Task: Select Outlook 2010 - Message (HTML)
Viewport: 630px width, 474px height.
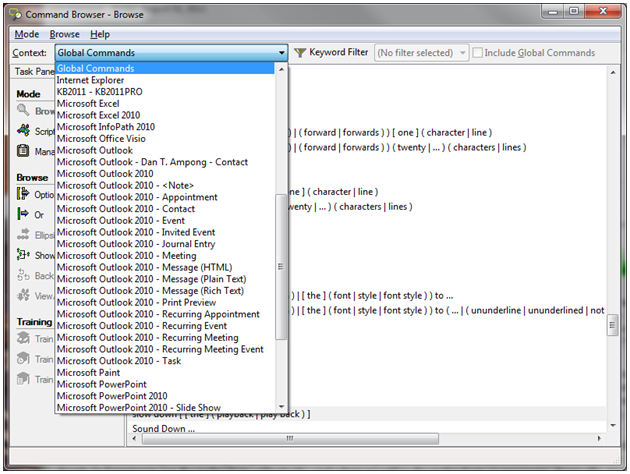Action: click(x=165, y=267)
